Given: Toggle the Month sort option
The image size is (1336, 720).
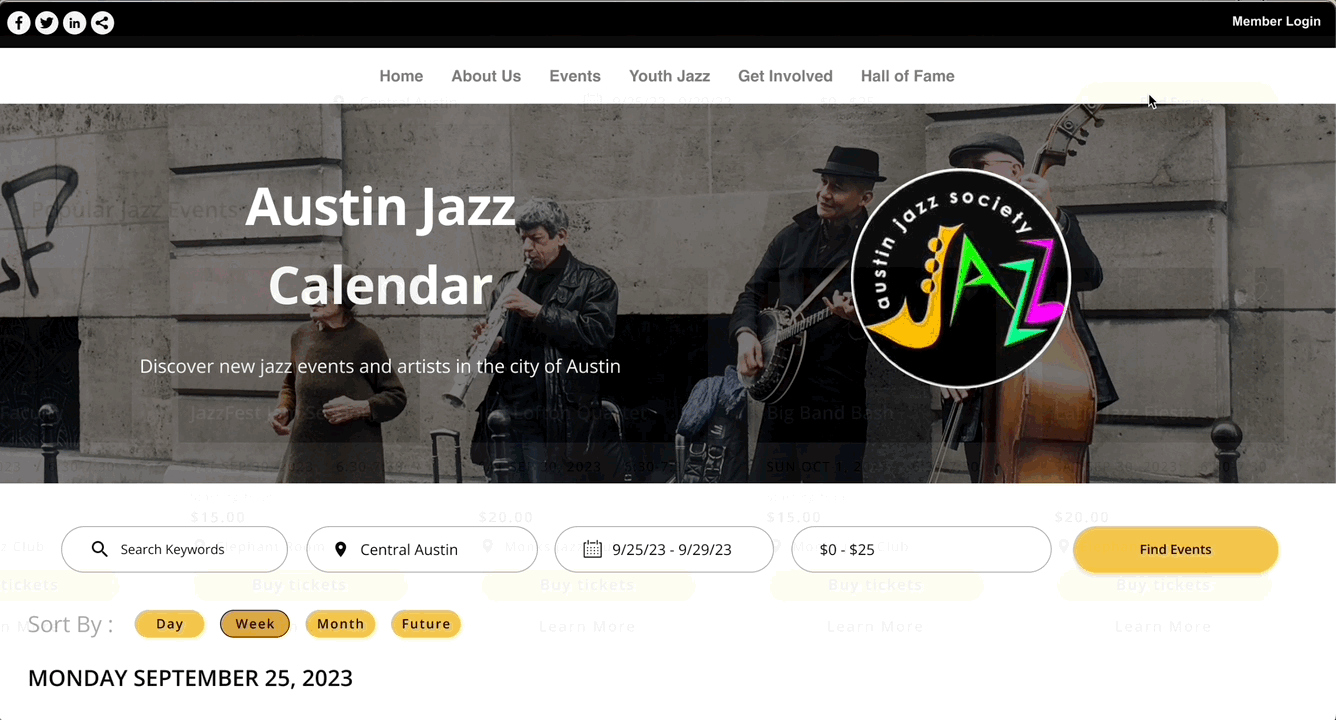Looking at the screenshot, I should [341, 624].
